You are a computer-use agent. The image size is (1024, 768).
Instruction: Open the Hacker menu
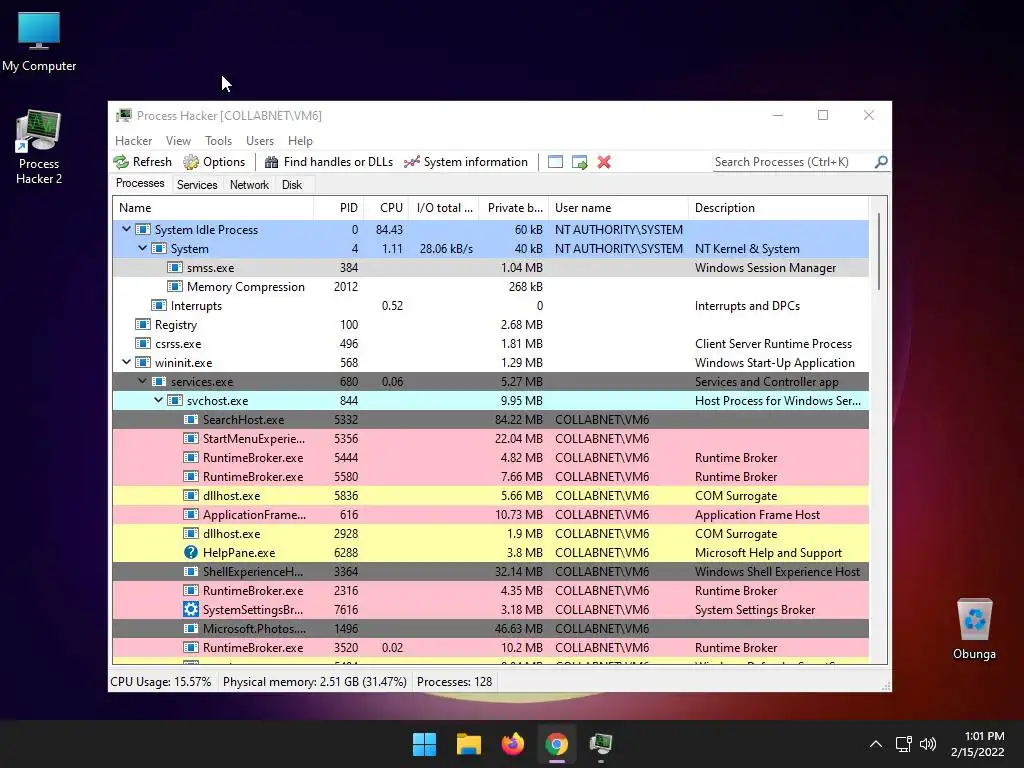point(133,141)
